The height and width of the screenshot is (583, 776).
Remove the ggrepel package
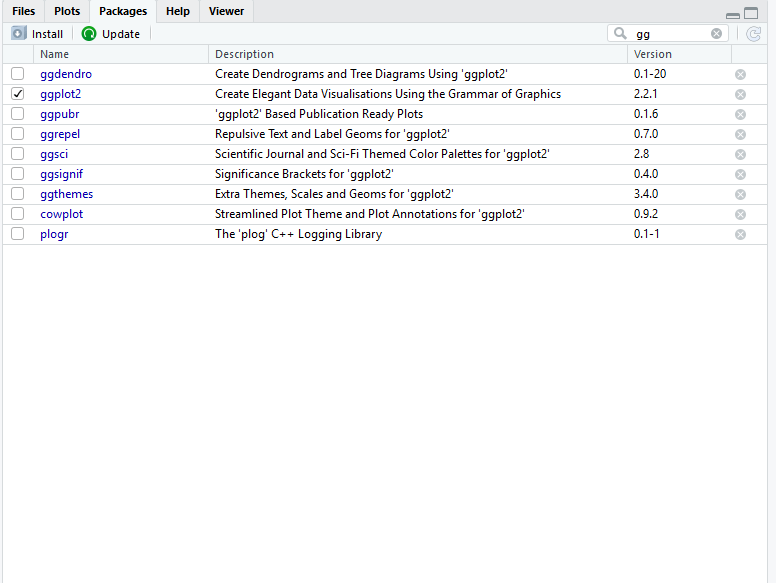click(740, 135)
